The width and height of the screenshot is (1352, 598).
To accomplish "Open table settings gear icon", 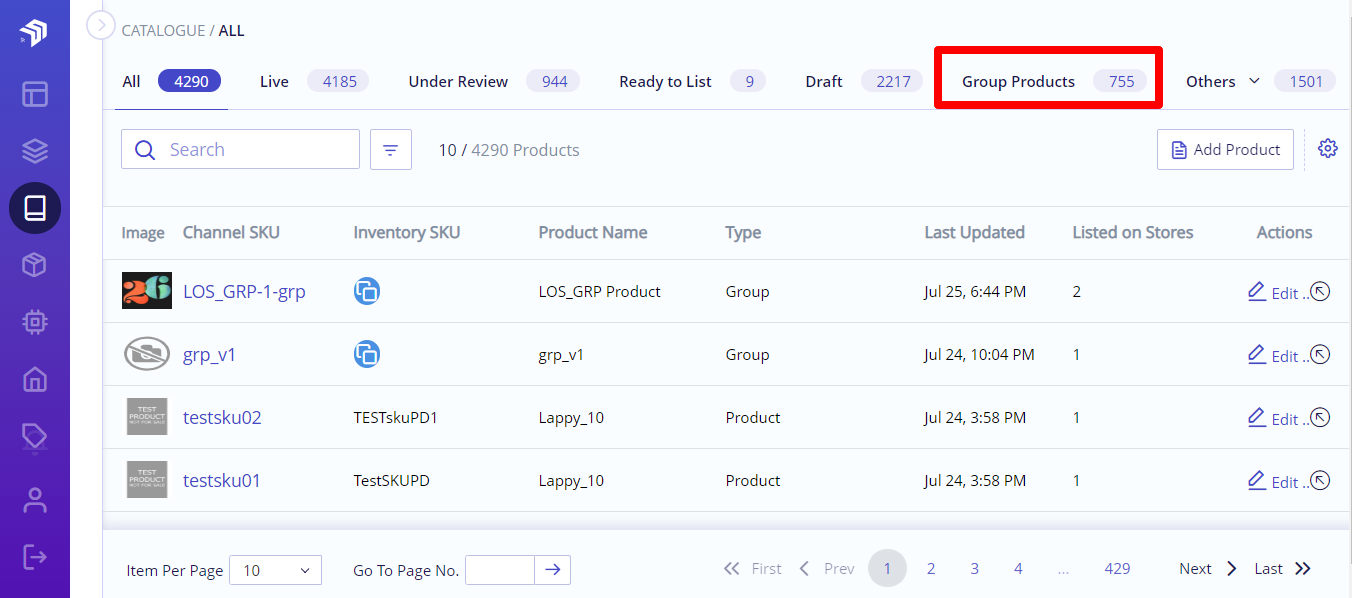I will [1328, 148].
